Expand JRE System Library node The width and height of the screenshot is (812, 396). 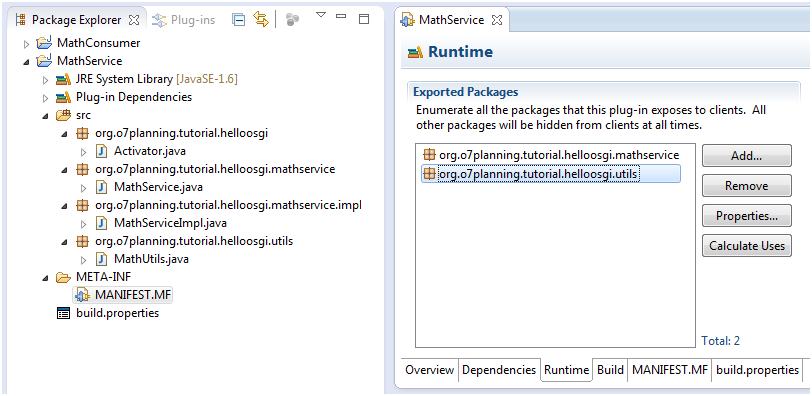[46, 80]
